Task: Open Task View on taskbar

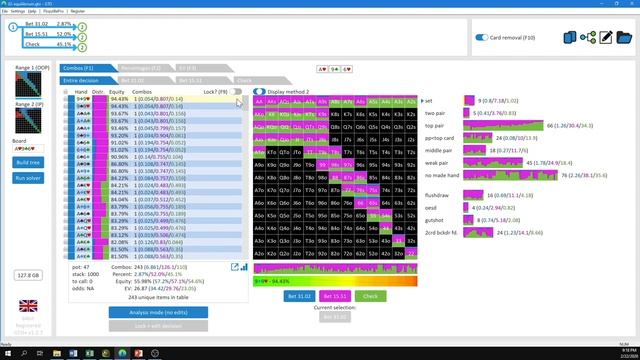Action: pos(40,353)
